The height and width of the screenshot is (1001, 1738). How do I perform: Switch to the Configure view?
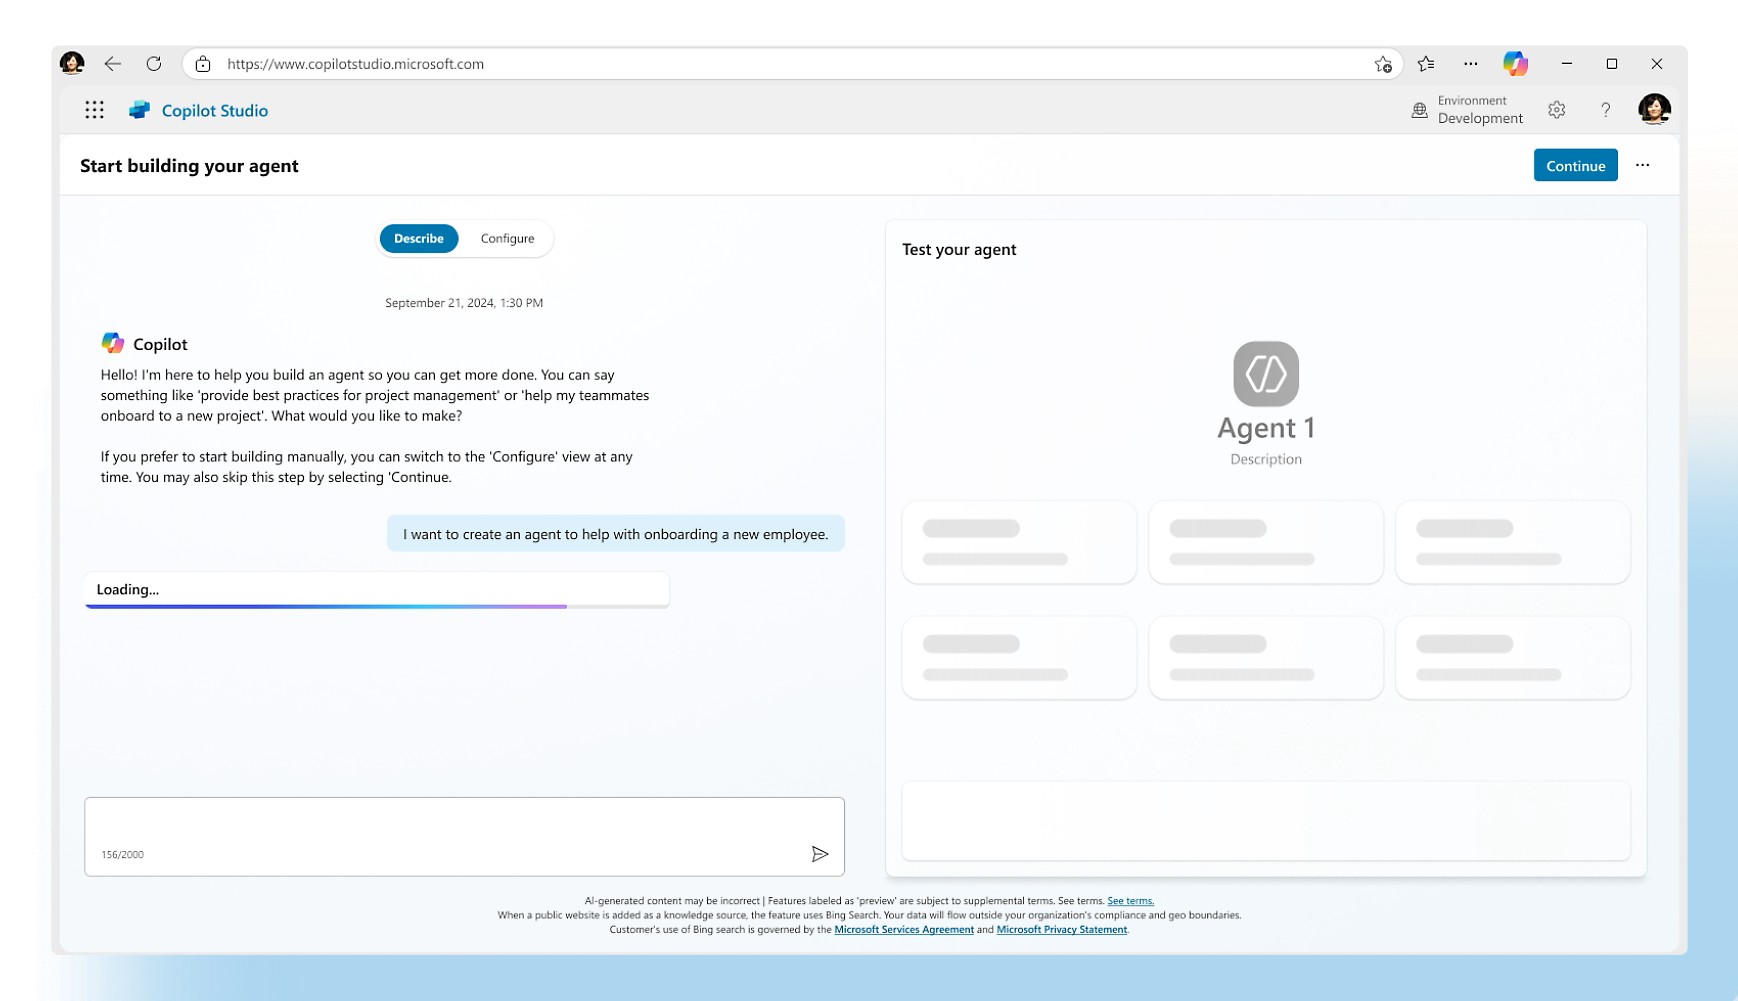507,239
